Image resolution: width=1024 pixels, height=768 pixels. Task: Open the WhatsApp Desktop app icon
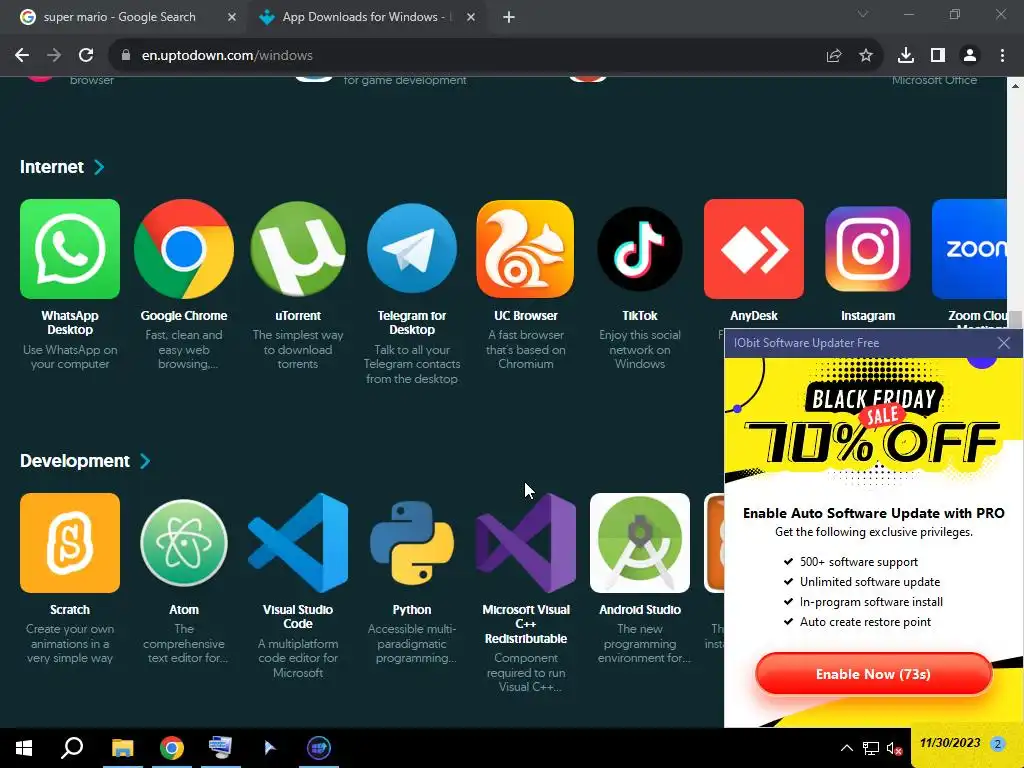[x=70, y=249]
